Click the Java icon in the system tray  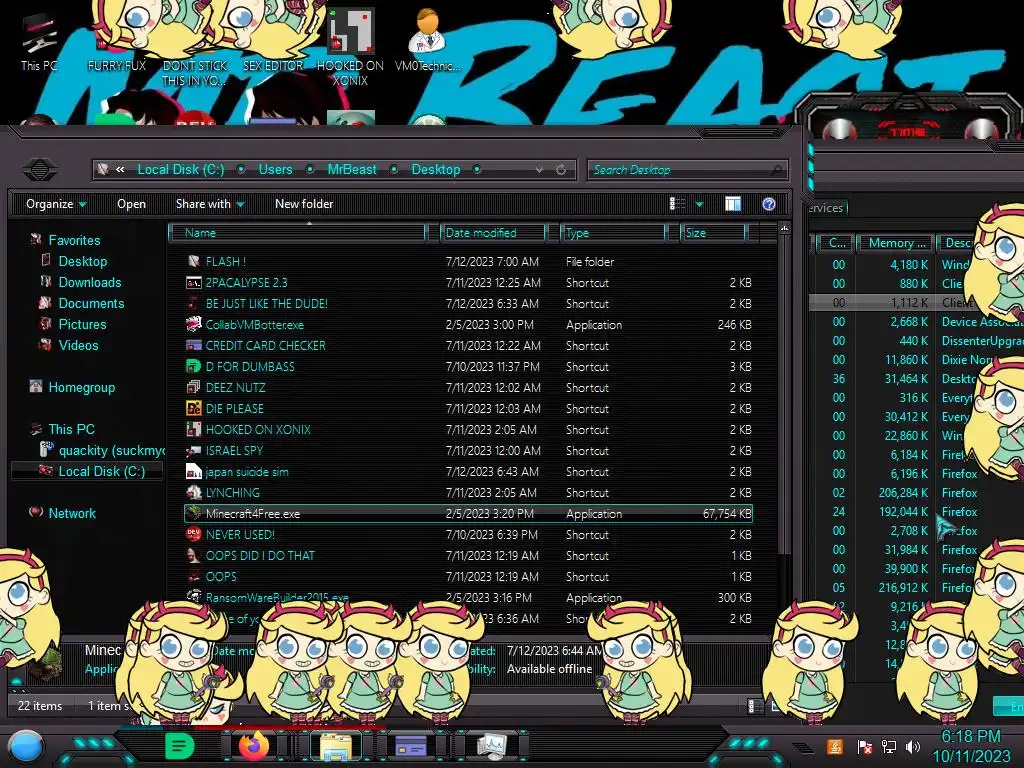coord(835,746)
